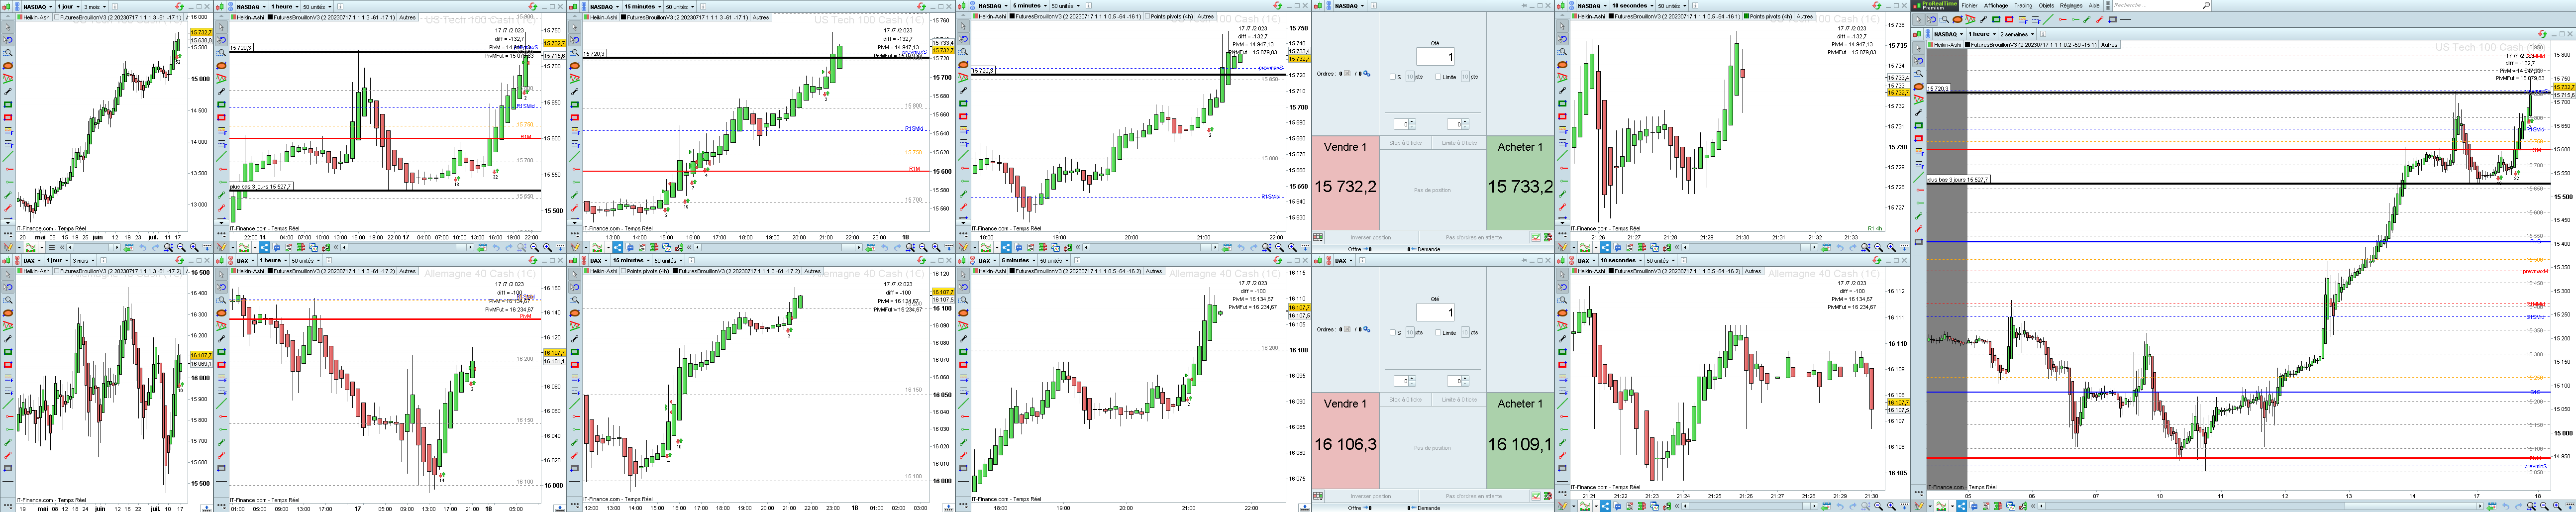Click Acheter 1 at 15 733,2 on NASDAQ
Image resolution: width=2576 pixels, height=512 pixels.
(1521, 182)
